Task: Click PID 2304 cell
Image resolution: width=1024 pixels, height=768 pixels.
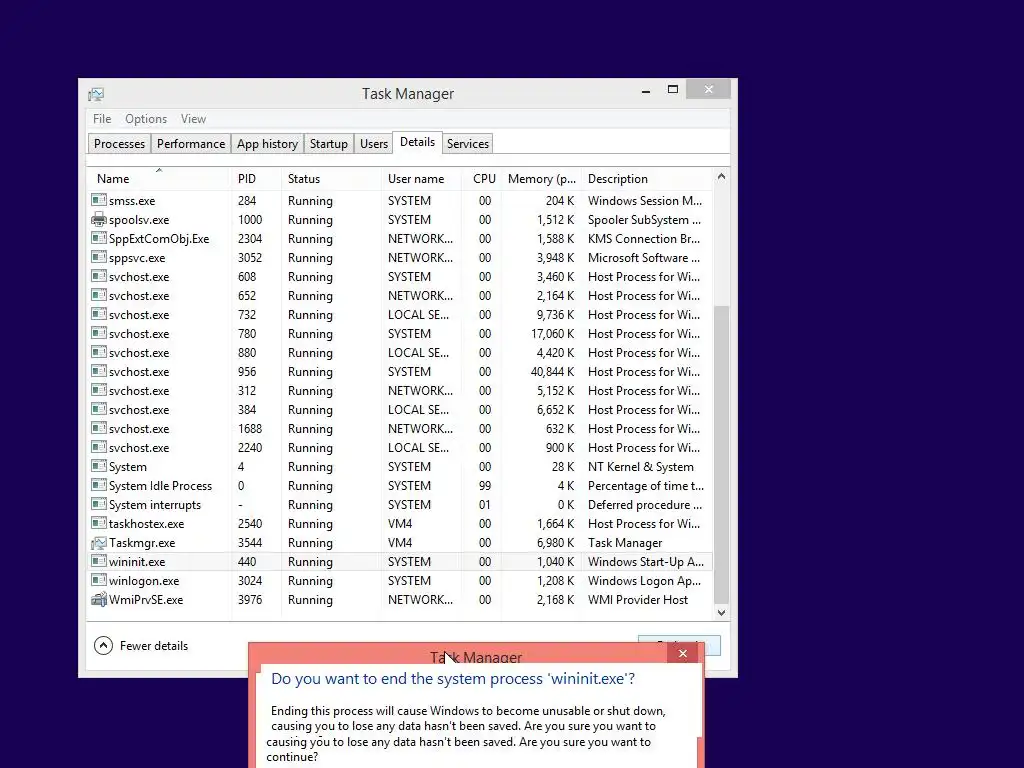Action: 249,239
